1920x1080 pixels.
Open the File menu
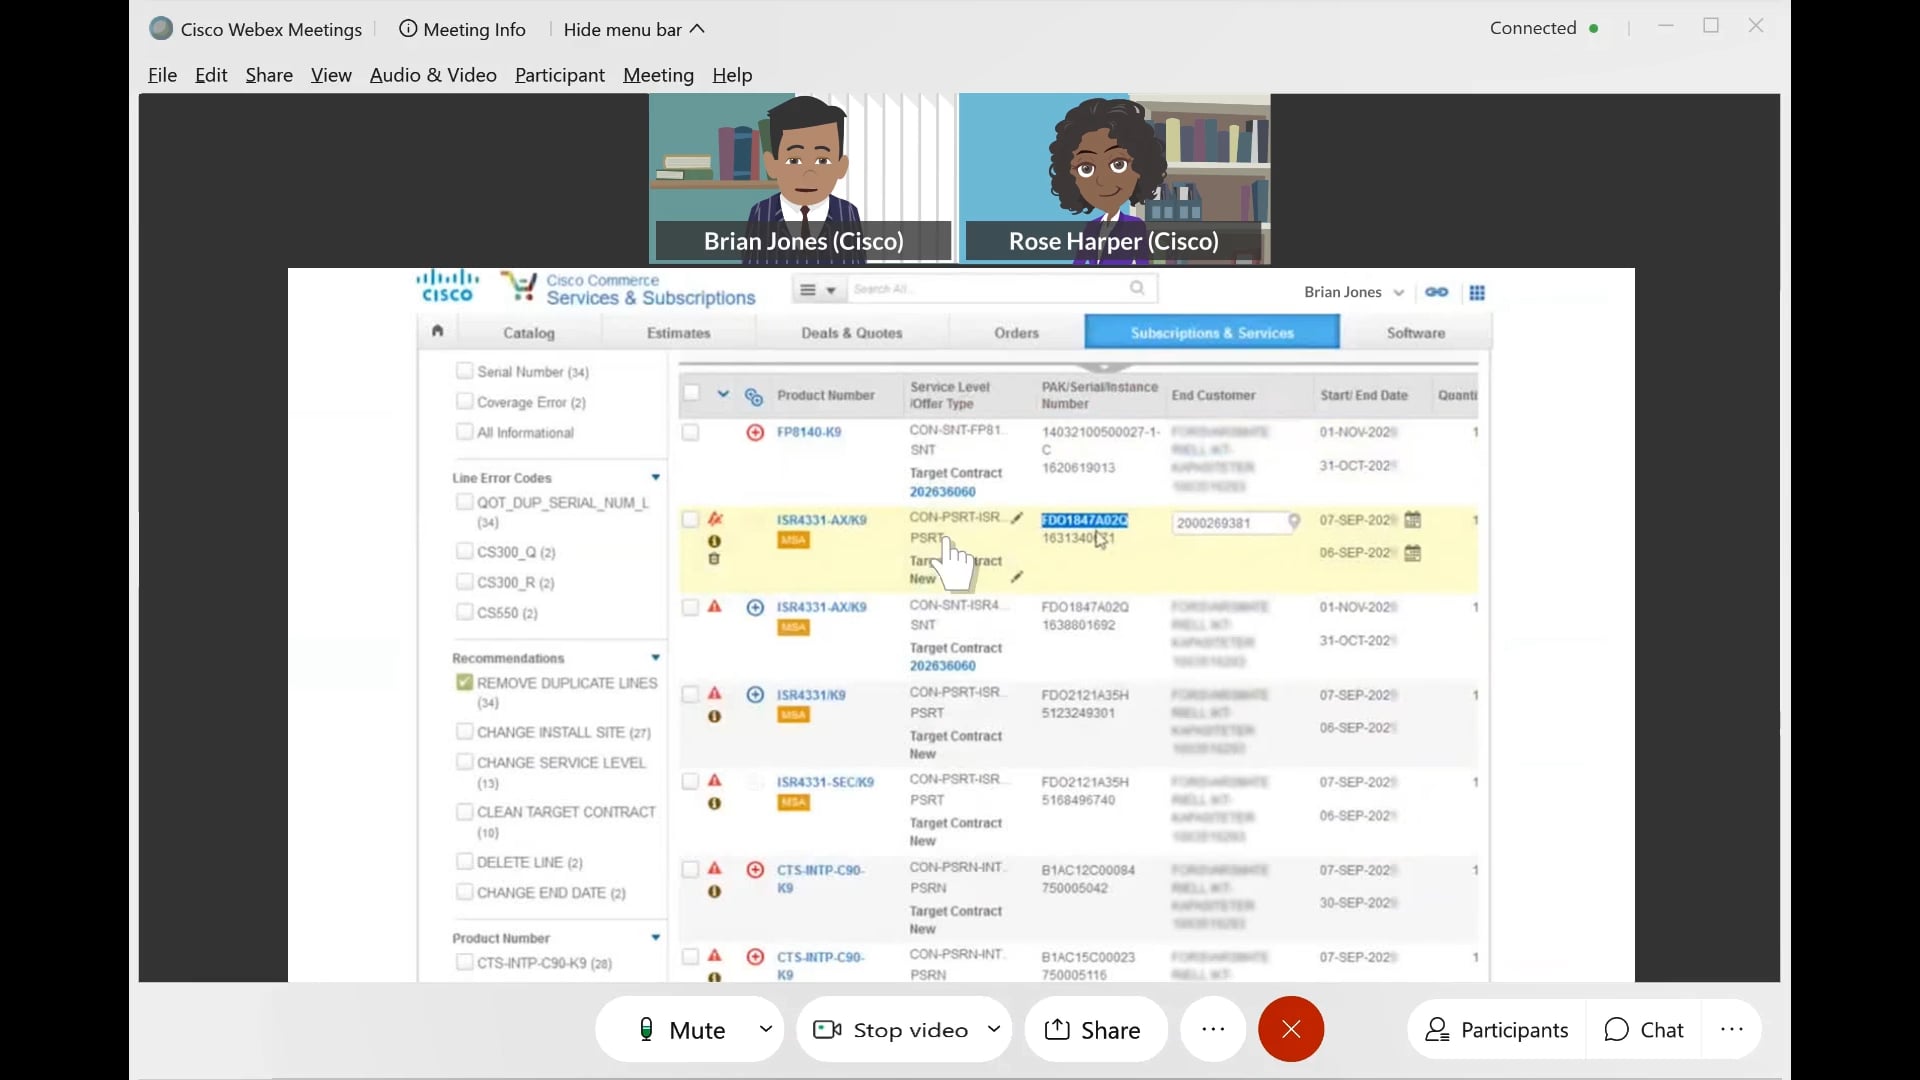point(162,75)
